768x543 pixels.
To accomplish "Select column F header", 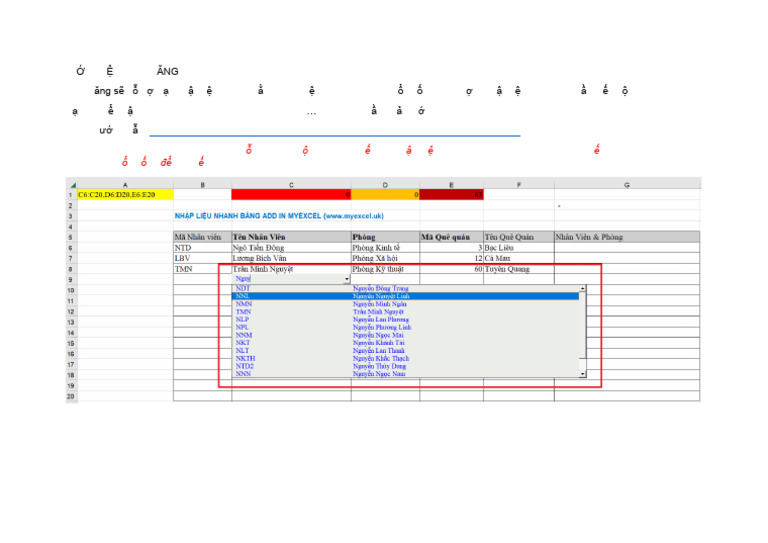I will pos(519,185).
